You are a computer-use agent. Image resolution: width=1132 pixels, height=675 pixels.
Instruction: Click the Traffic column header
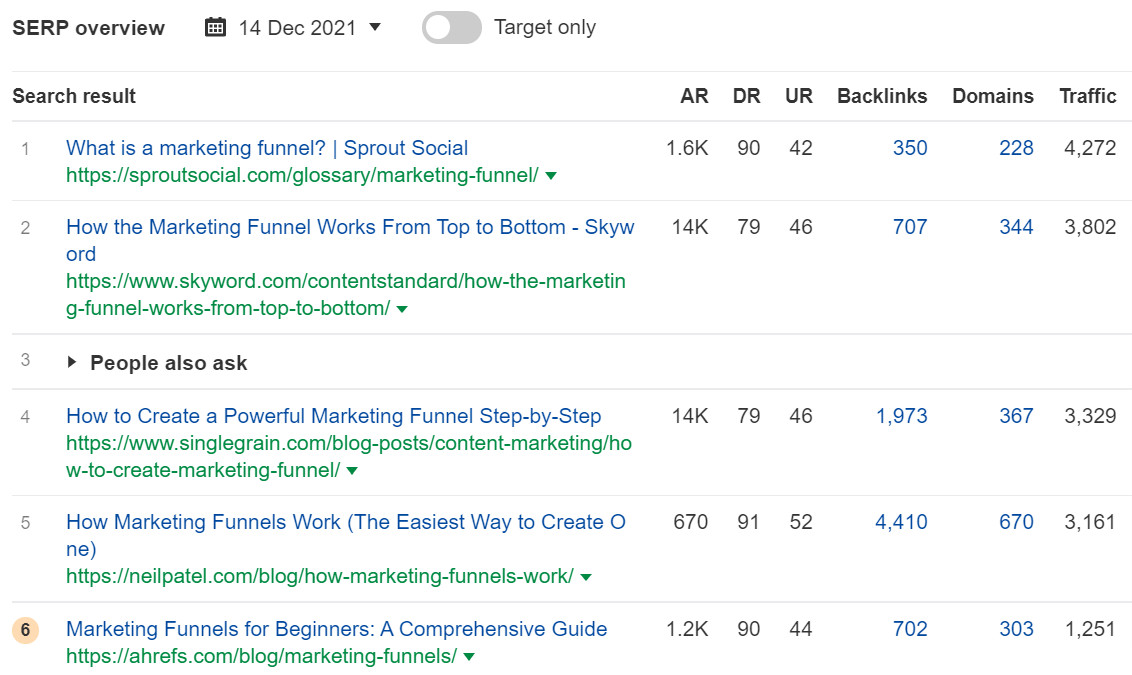[1087, 96]
